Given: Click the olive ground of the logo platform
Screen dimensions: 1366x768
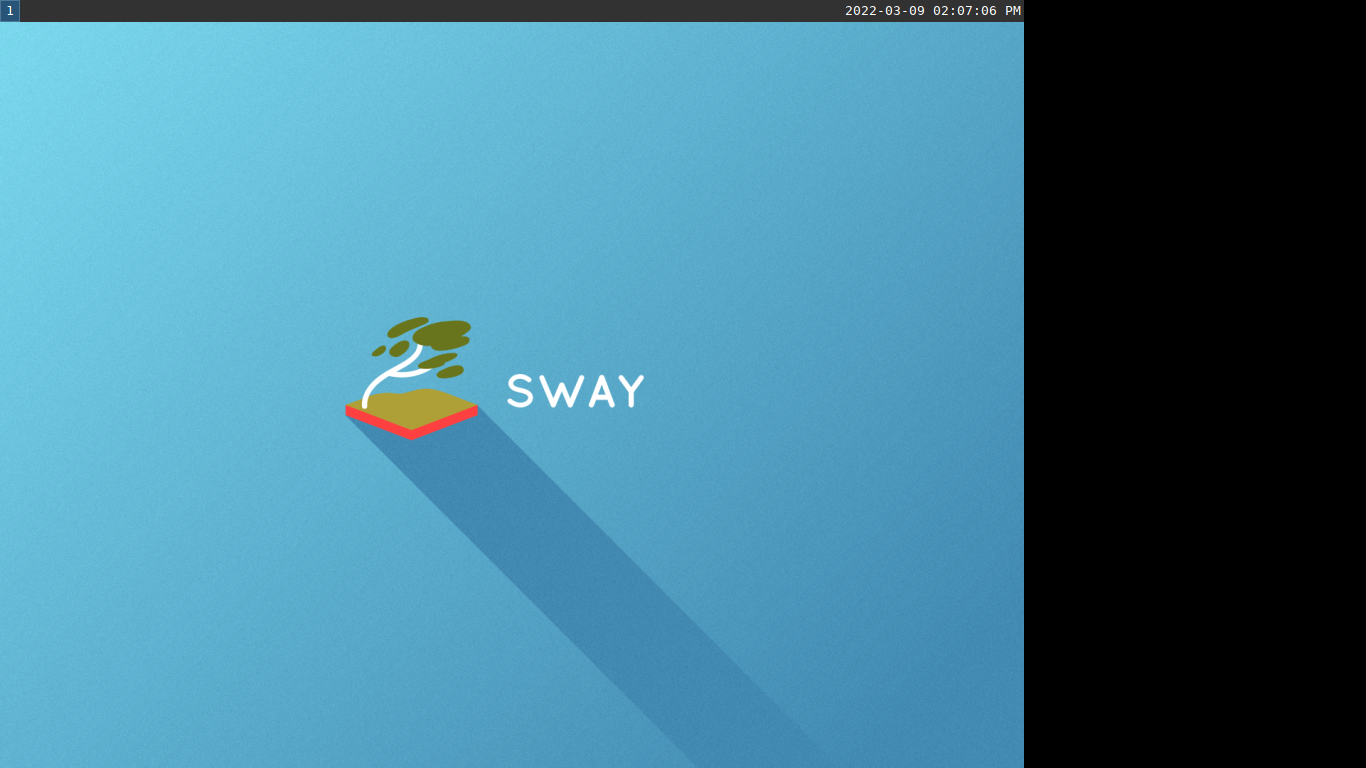Looking at the screenshot, I should [411, 408].
